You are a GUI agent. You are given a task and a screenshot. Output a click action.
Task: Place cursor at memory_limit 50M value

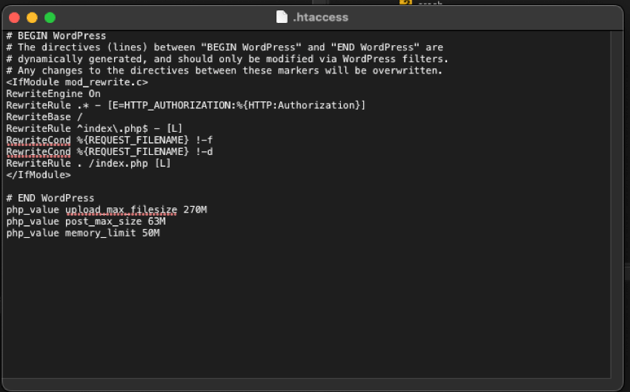[151, 233]
